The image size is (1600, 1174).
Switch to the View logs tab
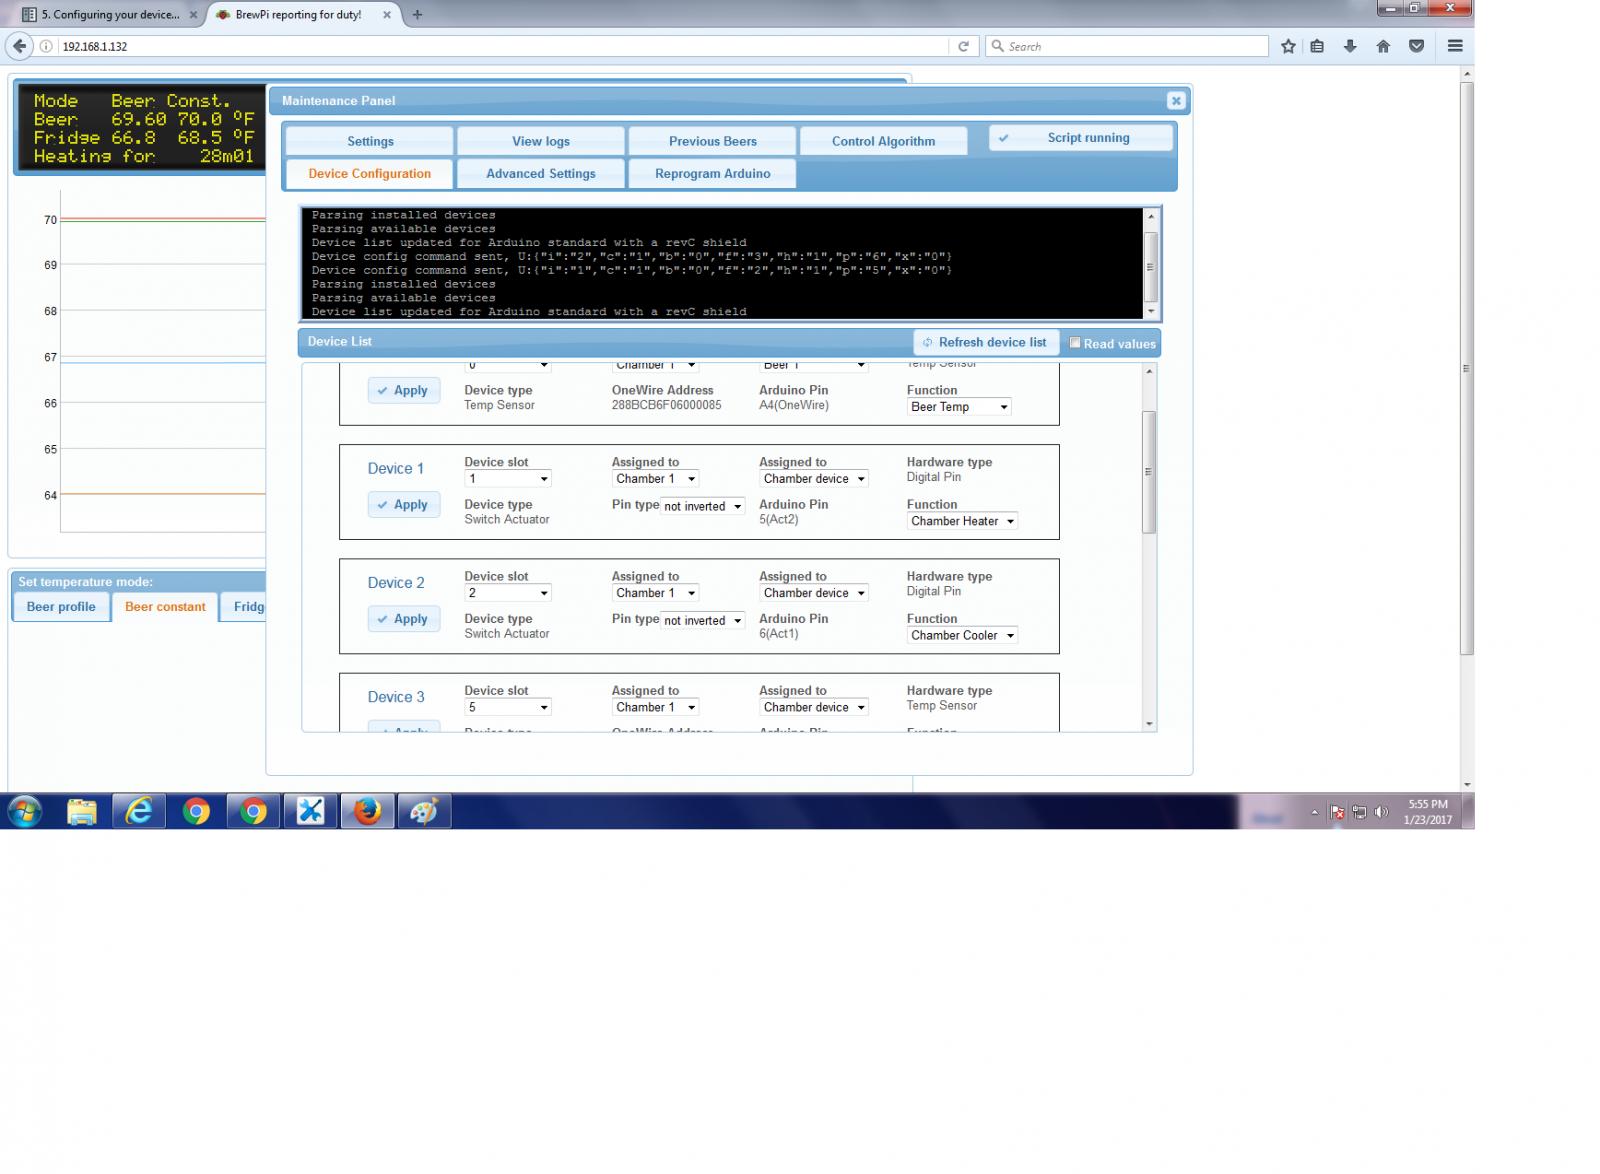[541, 141]
